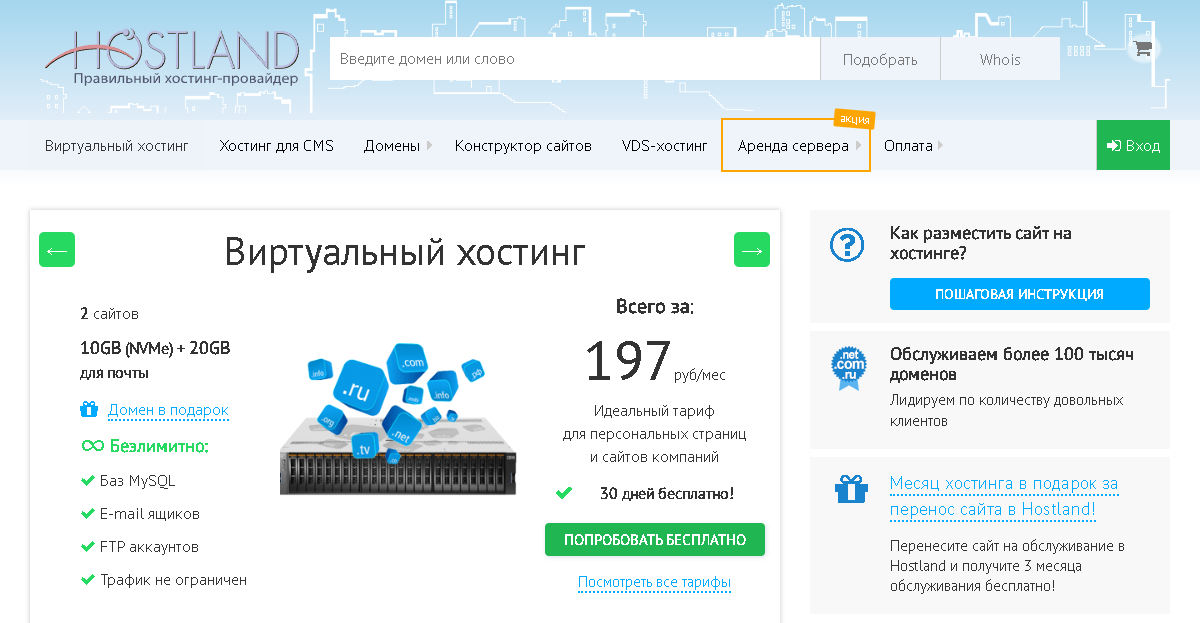Click the 197 руб/мес price
Image resolution: width=1200 pixels, height=623 pixels.
pyautogui.click(x=655, y=361)
